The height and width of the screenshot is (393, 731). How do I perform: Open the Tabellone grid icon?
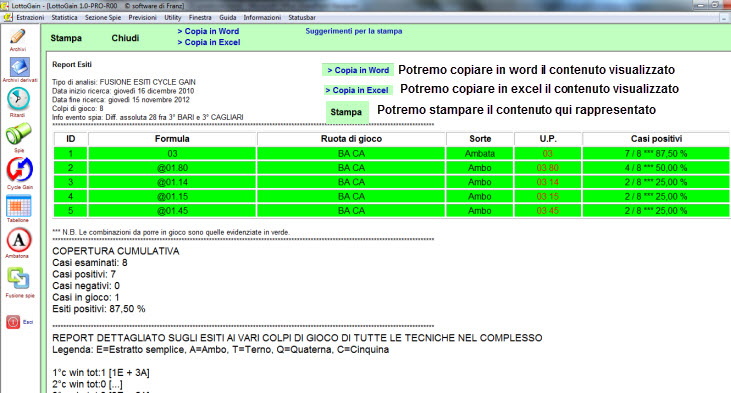coord(19,206)
